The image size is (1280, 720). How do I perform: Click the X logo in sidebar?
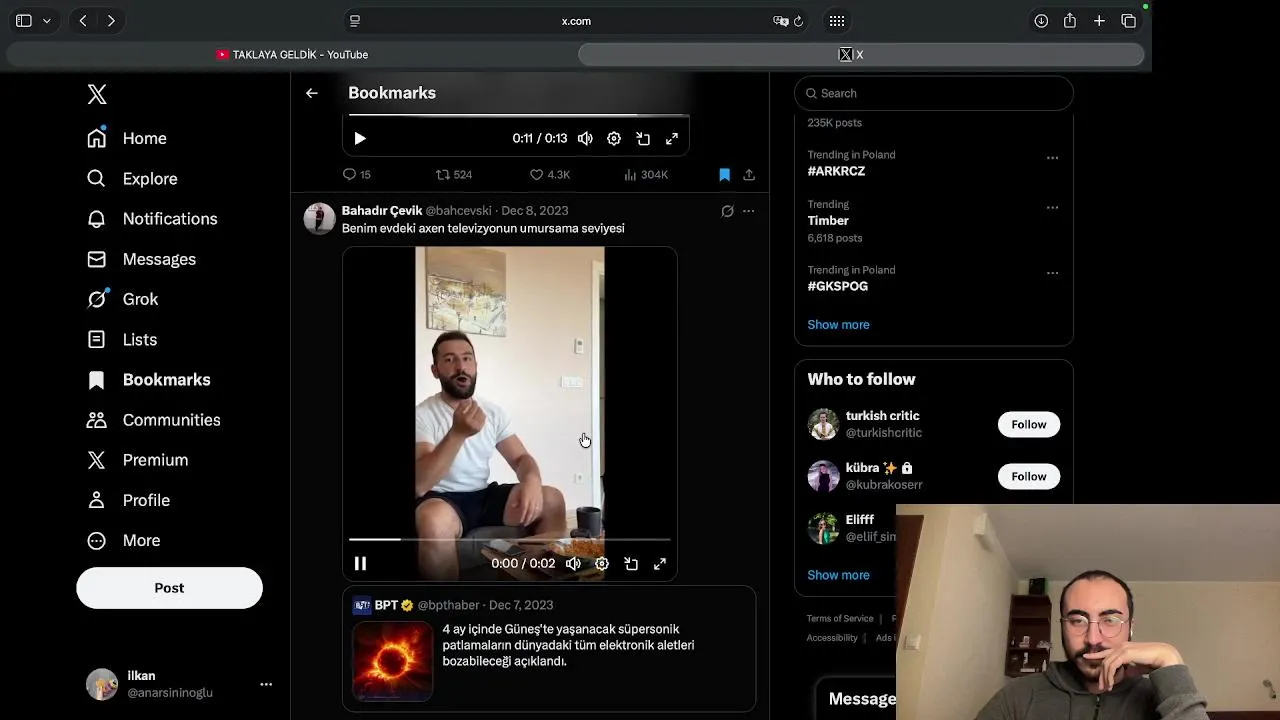click(x=97, y=94)
